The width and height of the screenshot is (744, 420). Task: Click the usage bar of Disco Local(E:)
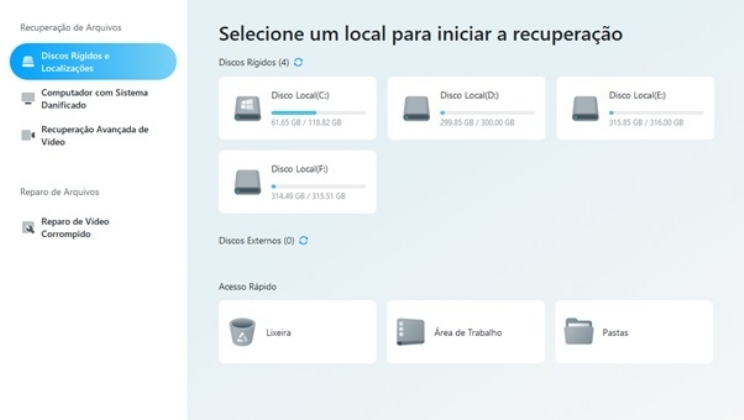pyautogui.click(x=656, y=113)
